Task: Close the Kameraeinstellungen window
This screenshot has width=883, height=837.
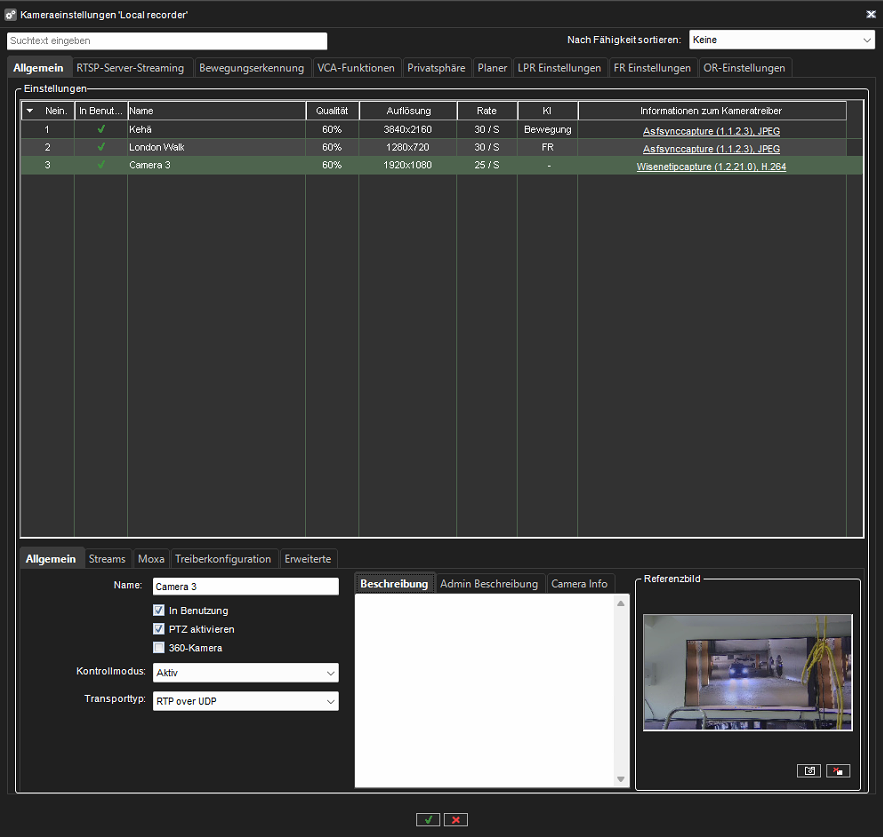Action: click(871, 14)
